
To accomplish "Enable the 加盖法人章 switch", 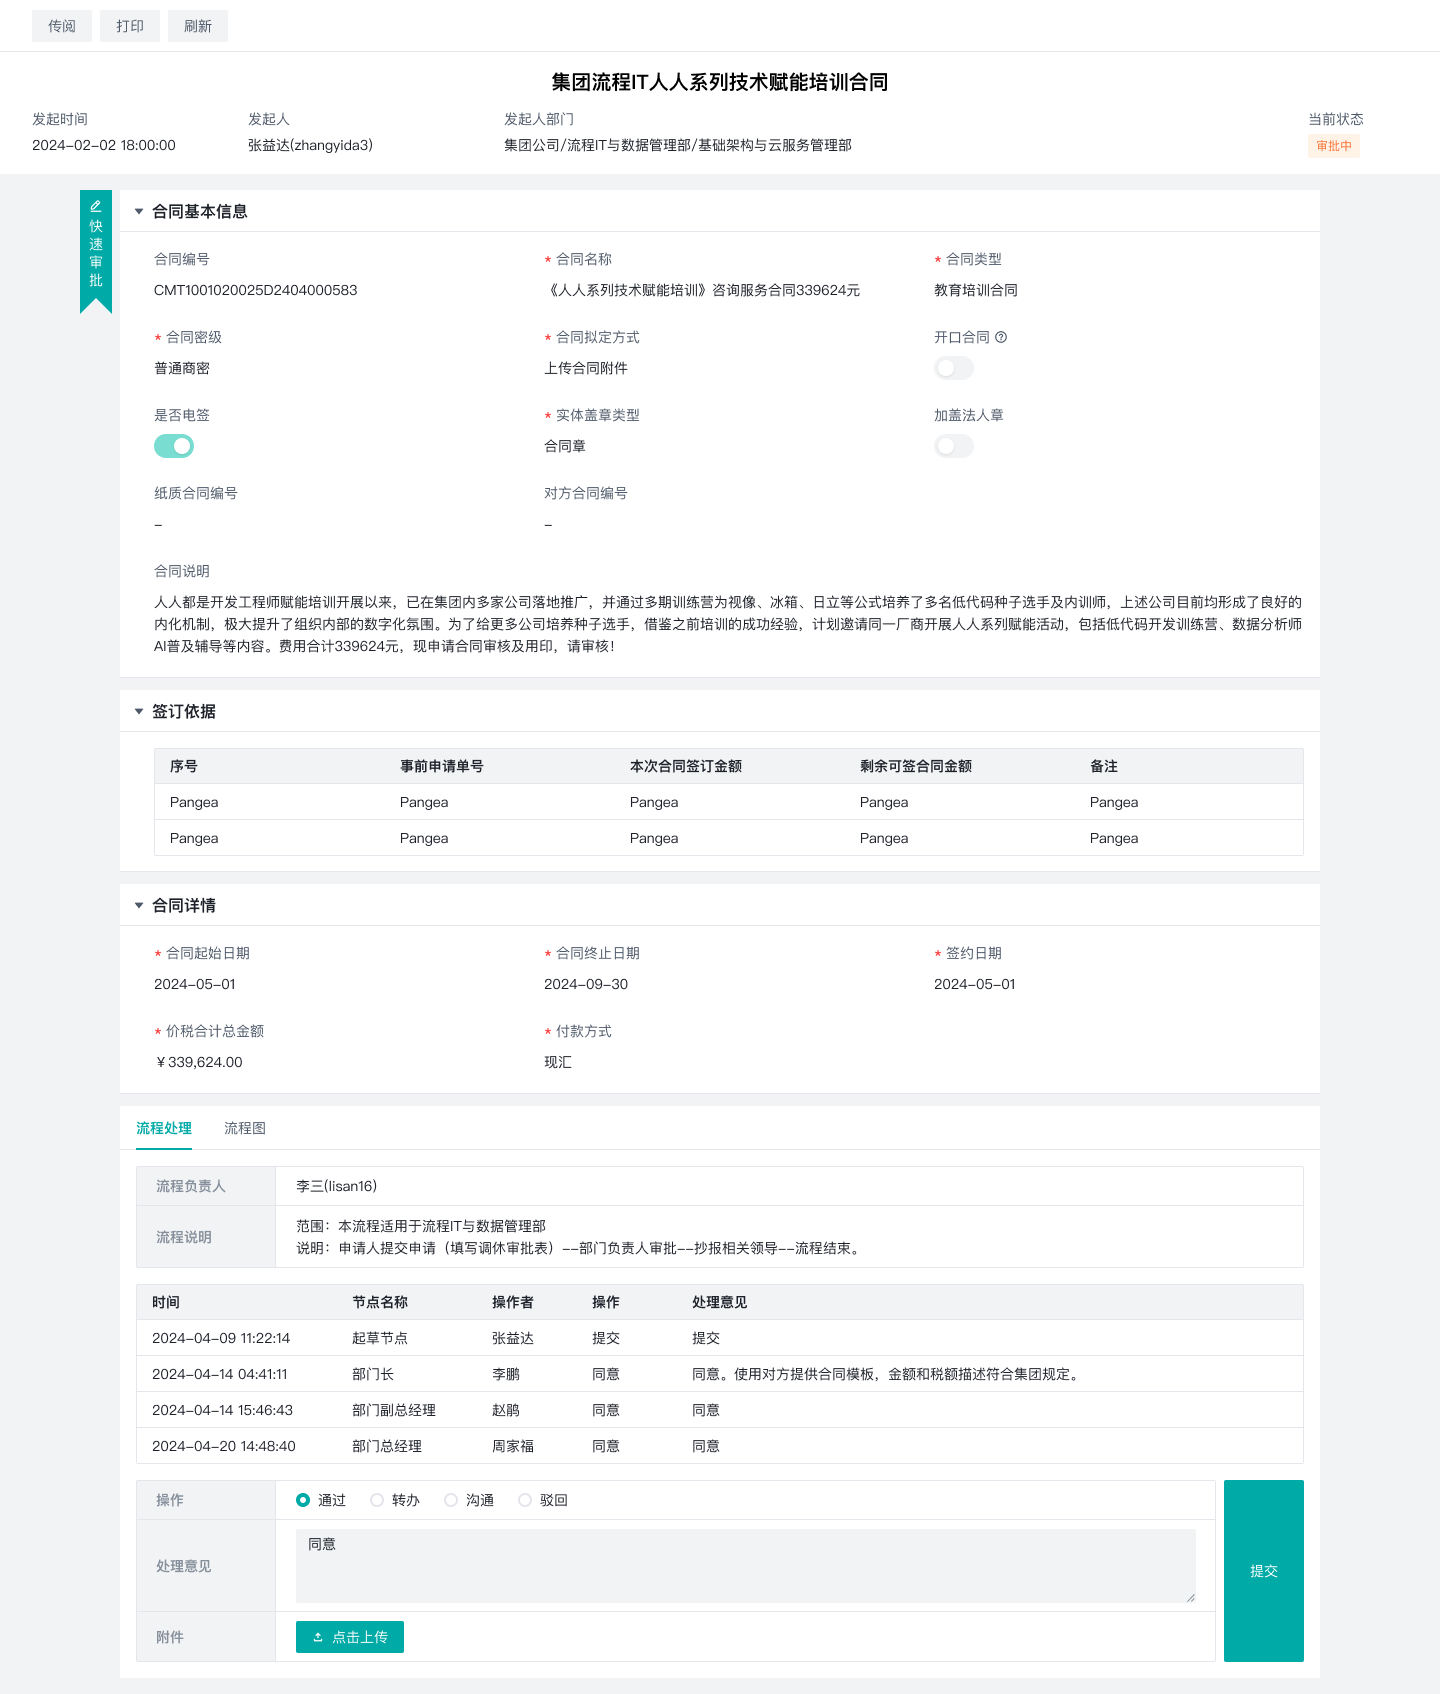I will pos(953,446).
